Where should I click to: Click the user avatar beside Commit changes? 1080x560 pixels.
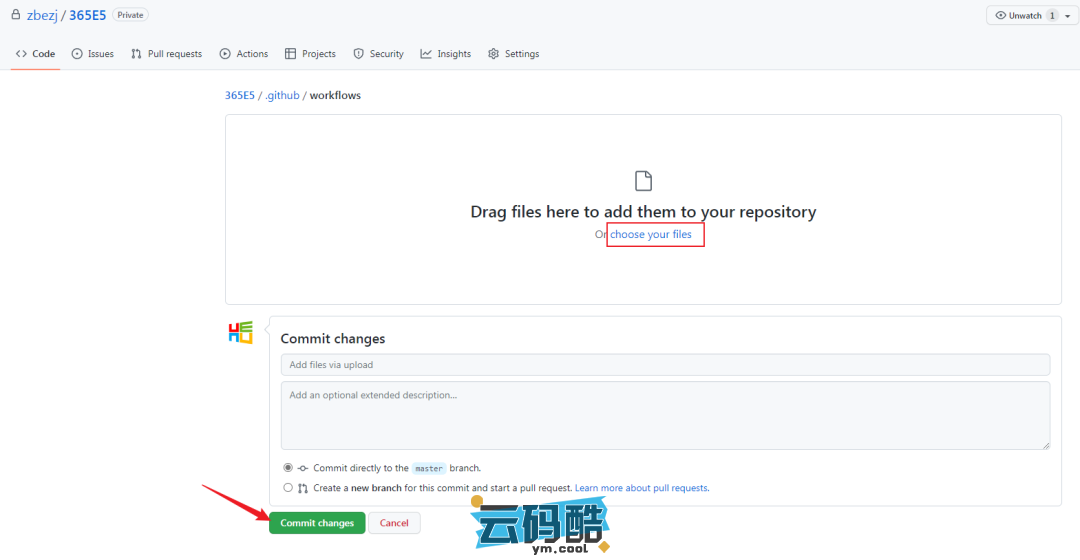240,333
